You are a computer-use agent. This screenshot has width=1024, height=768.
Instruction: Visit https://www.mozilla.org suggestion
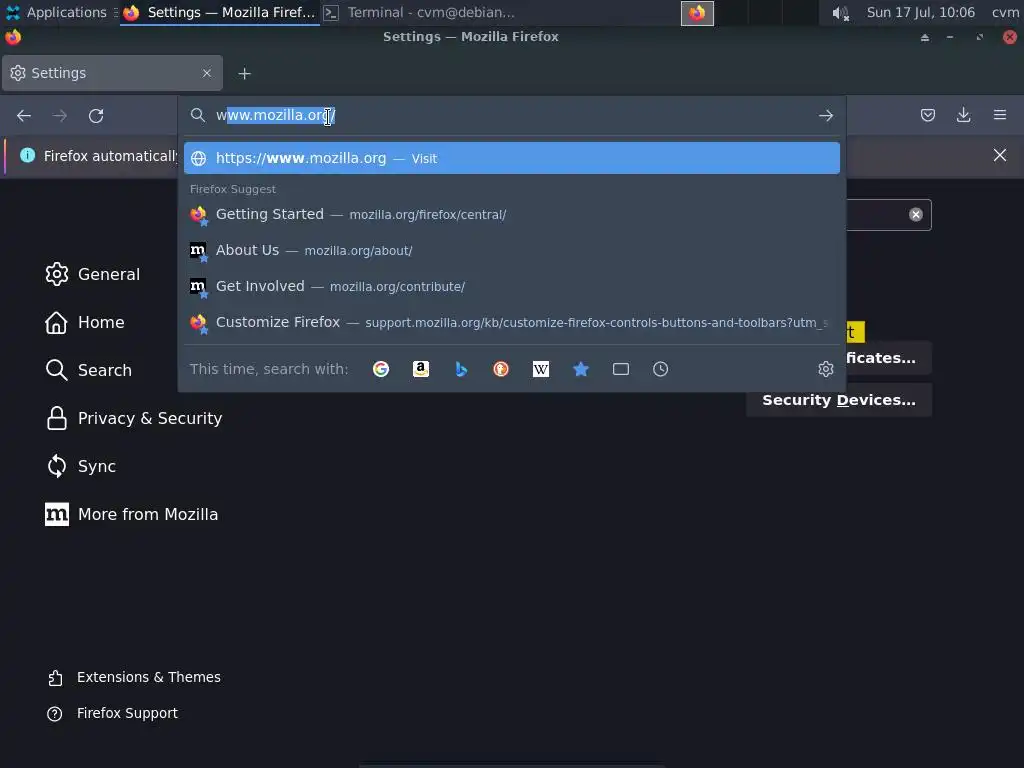511,158
